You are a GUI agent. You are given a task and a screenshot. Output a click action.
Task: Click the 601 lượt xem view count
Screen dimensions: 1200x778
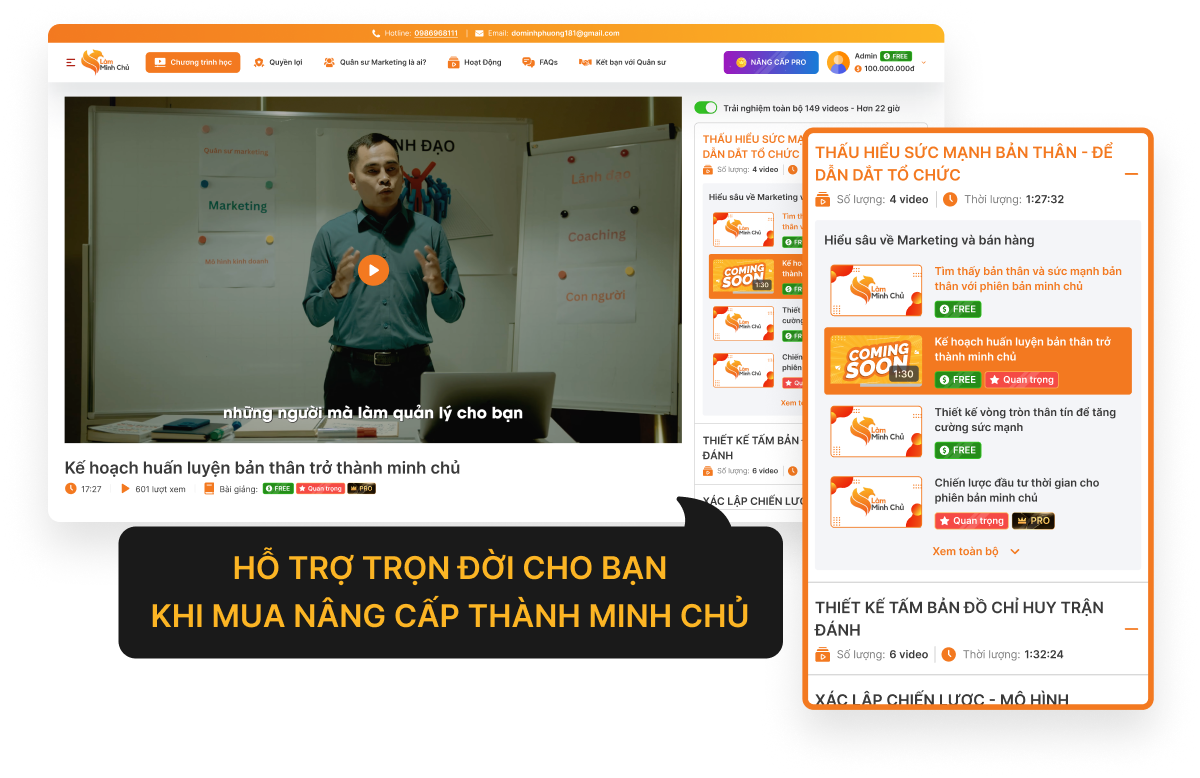161,489
